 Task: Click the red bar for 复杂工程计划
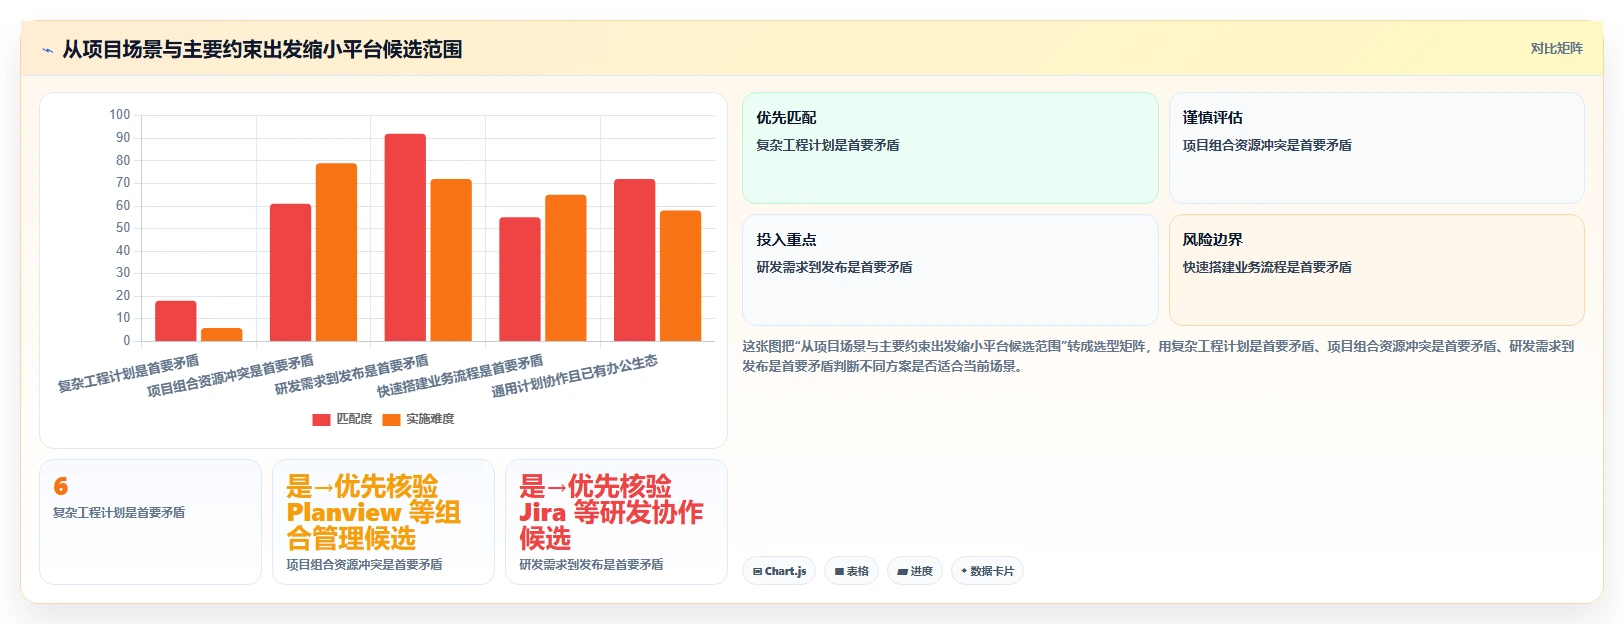(176, 321)
